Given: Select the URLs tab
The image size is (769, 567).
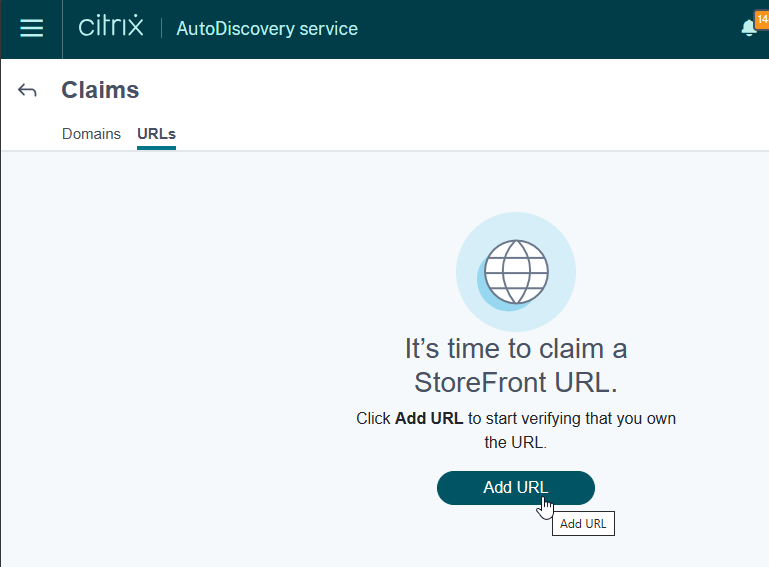Looking at the screenshot, I should (156, 134).
